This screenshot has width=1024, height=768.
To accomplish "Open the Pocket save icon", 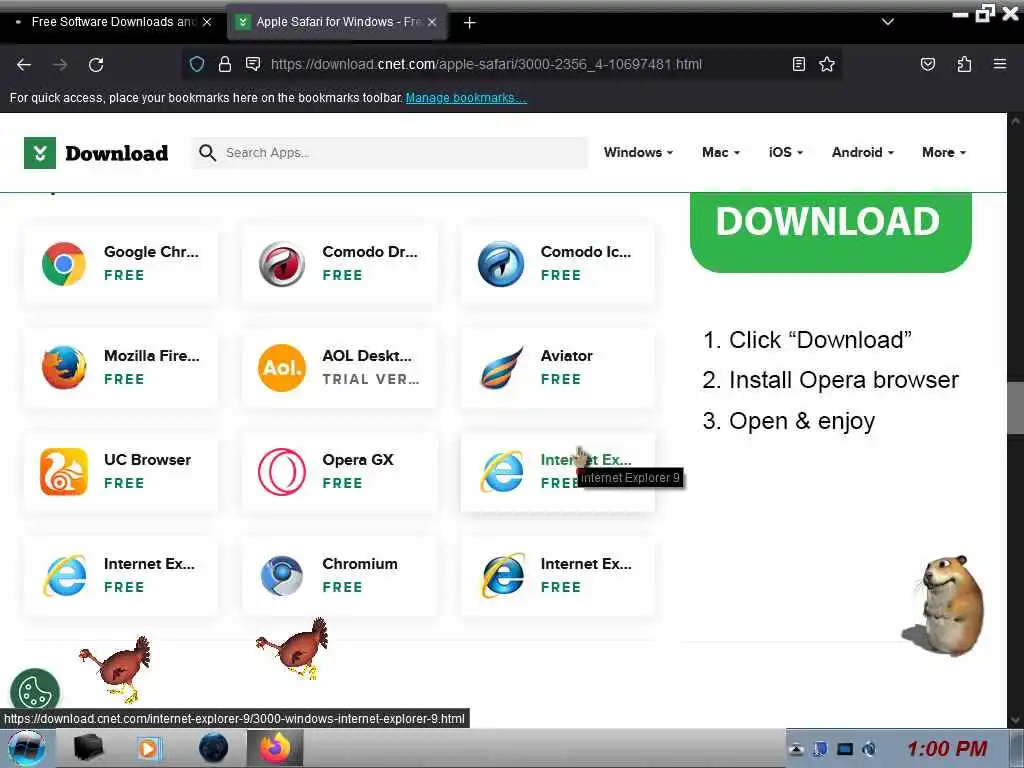I will click(927, 64).
